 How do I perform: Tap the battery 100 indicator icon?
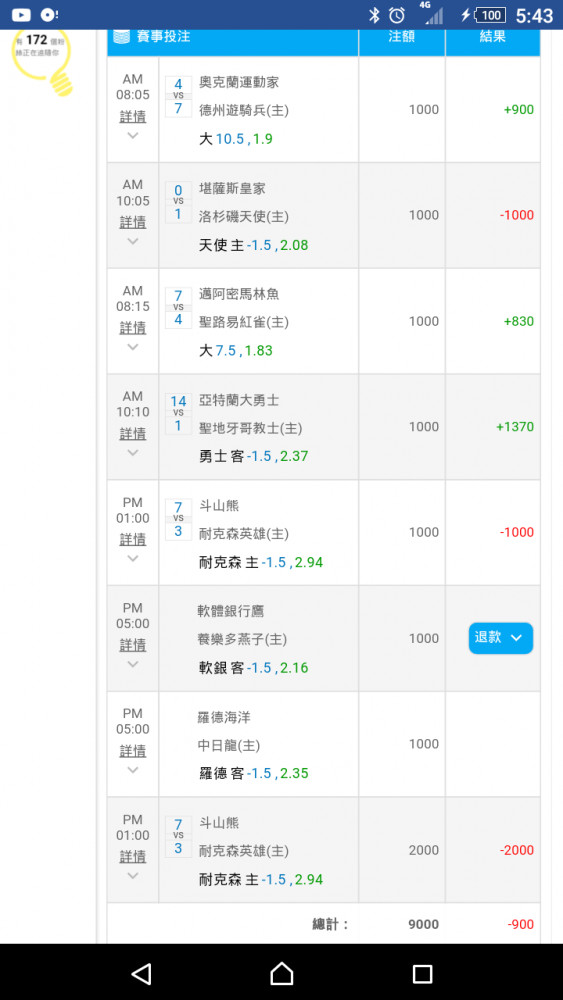click(490, 15)
